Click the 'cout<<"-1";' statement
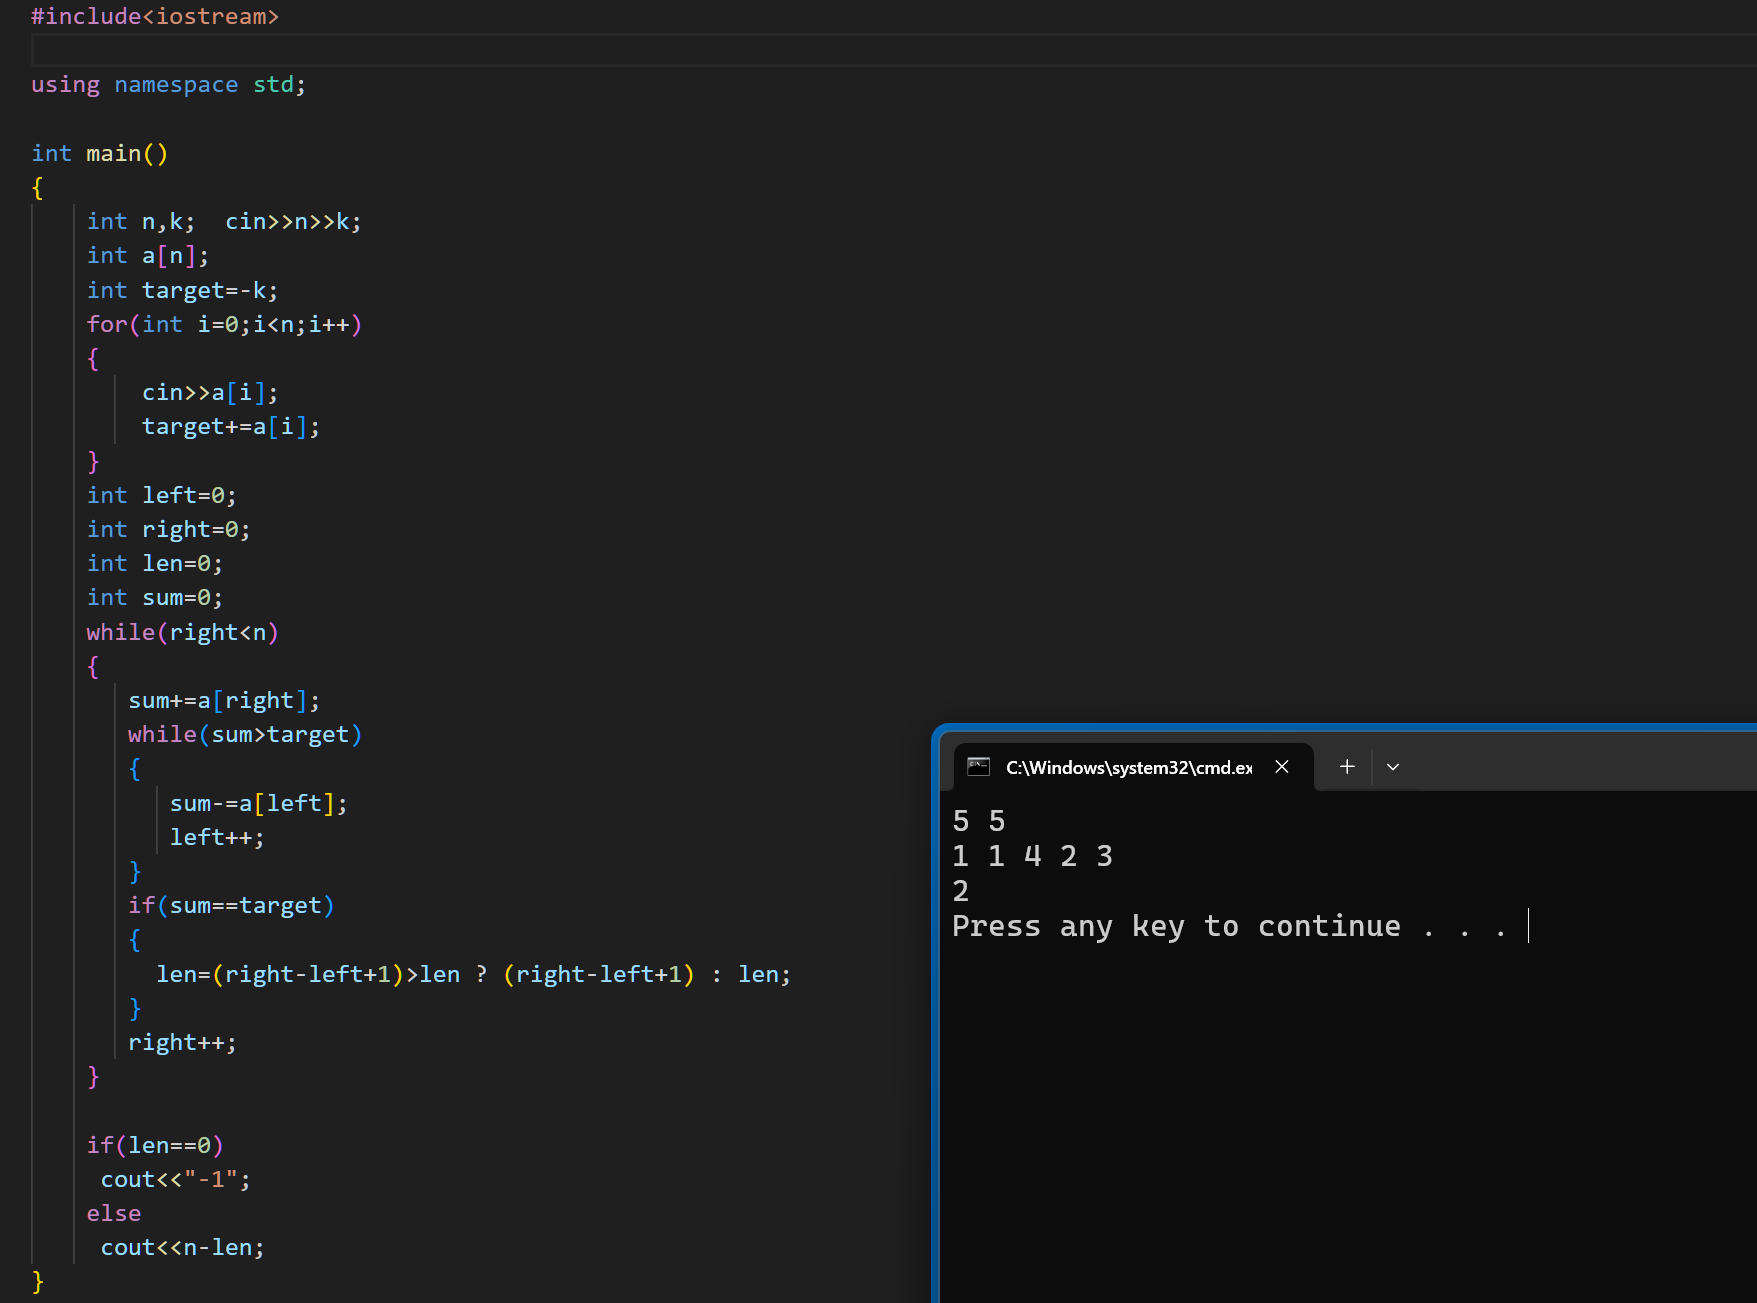This screenshot has width=1757, height=1303. (x=176, y=1179)
